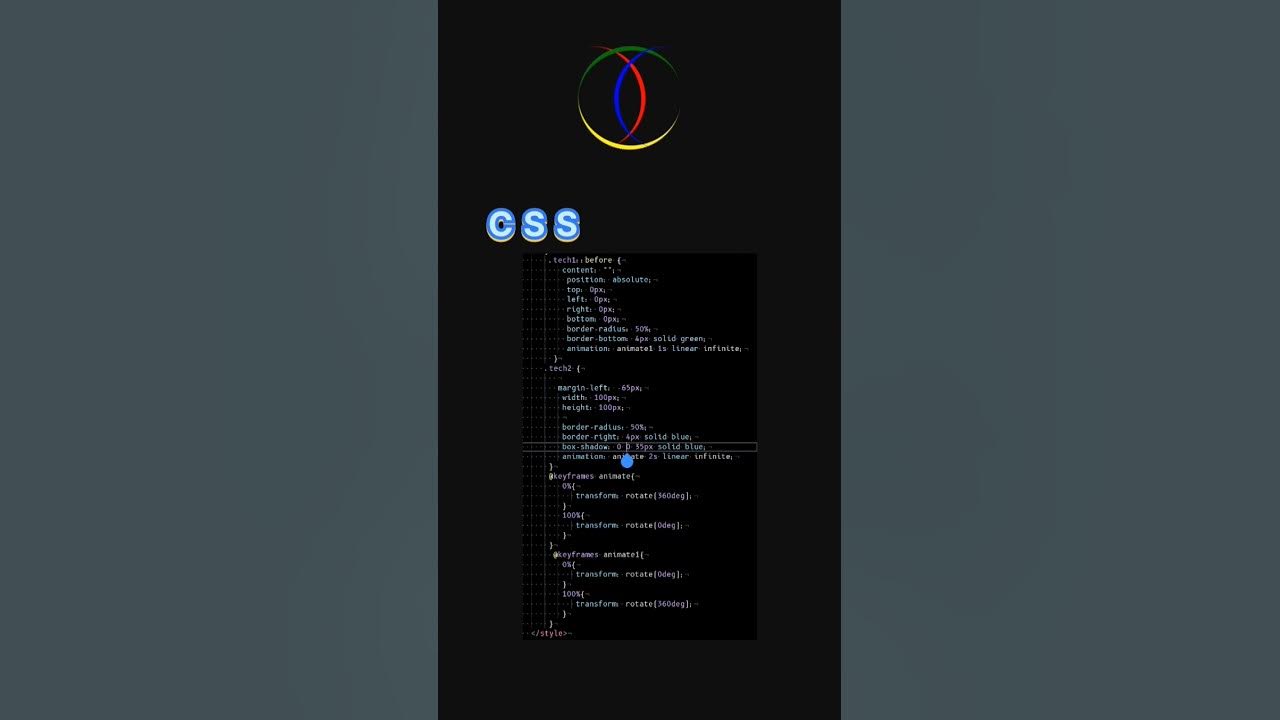Click the closing </style> tag

[x=549, y=633]
